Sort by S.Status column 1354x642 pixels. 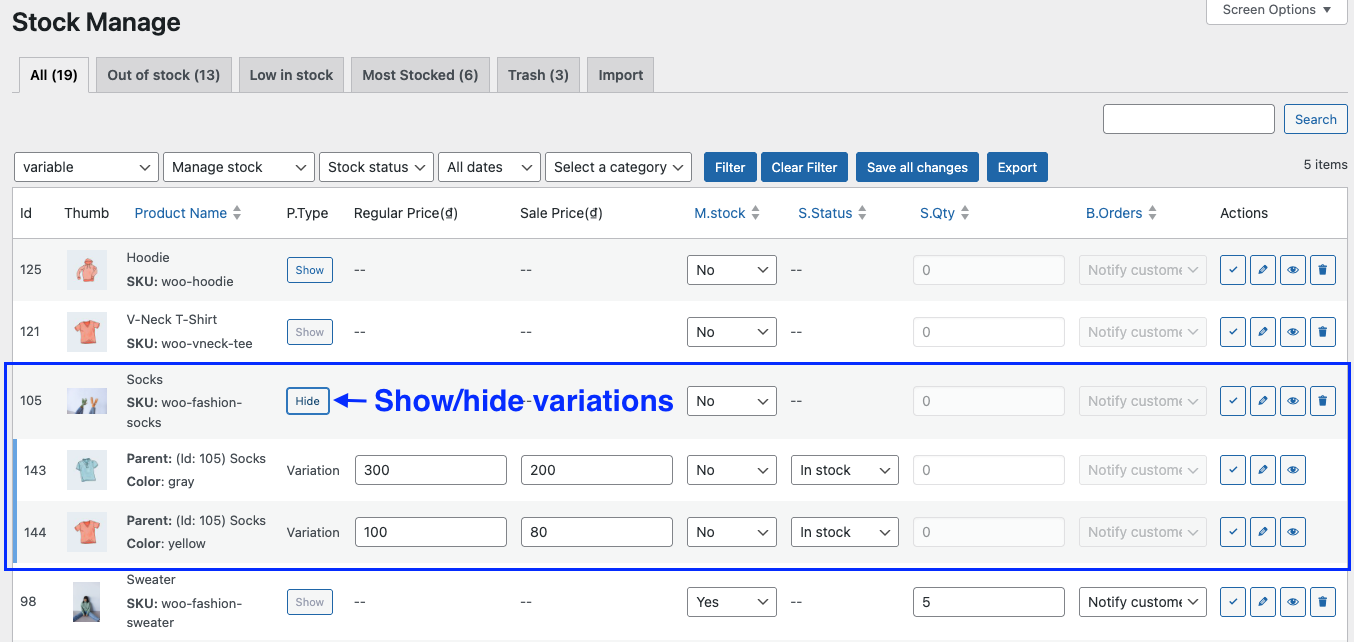pos(832,213)
